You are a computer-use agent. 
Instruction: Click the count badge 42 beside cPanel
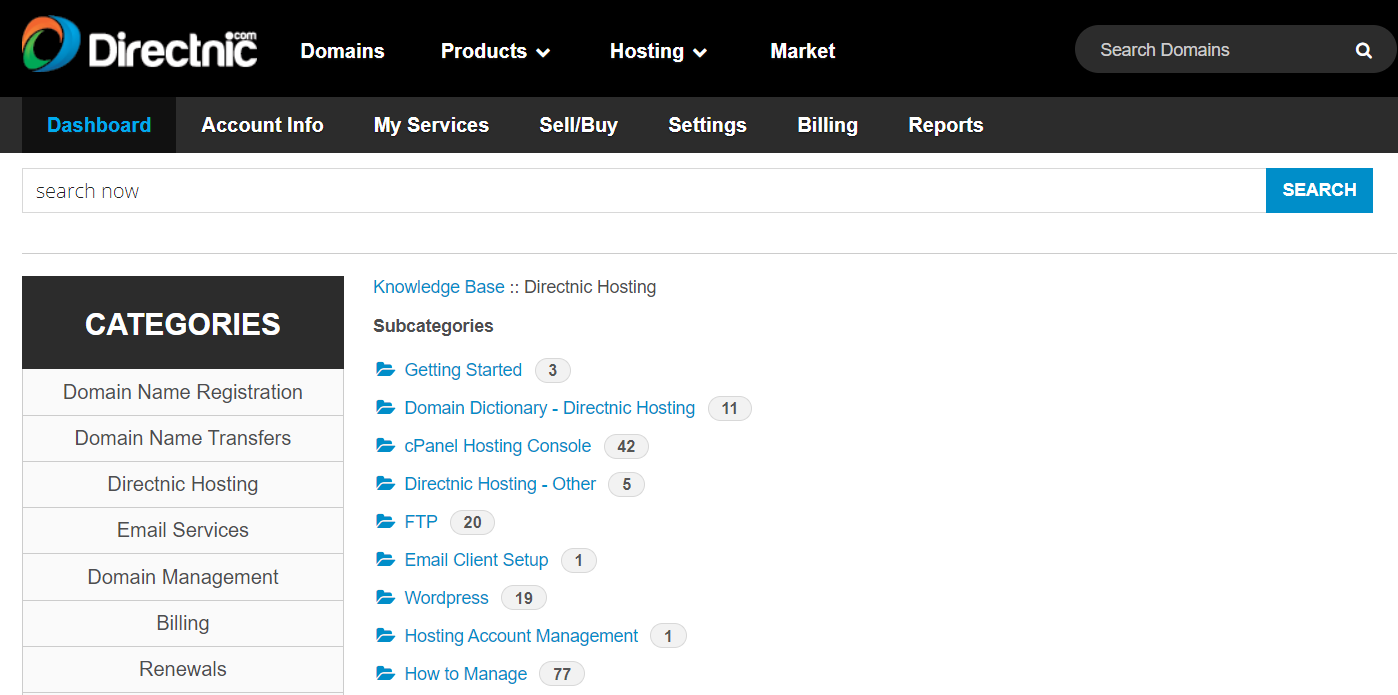pyautogui.click(x=626, y=446)
